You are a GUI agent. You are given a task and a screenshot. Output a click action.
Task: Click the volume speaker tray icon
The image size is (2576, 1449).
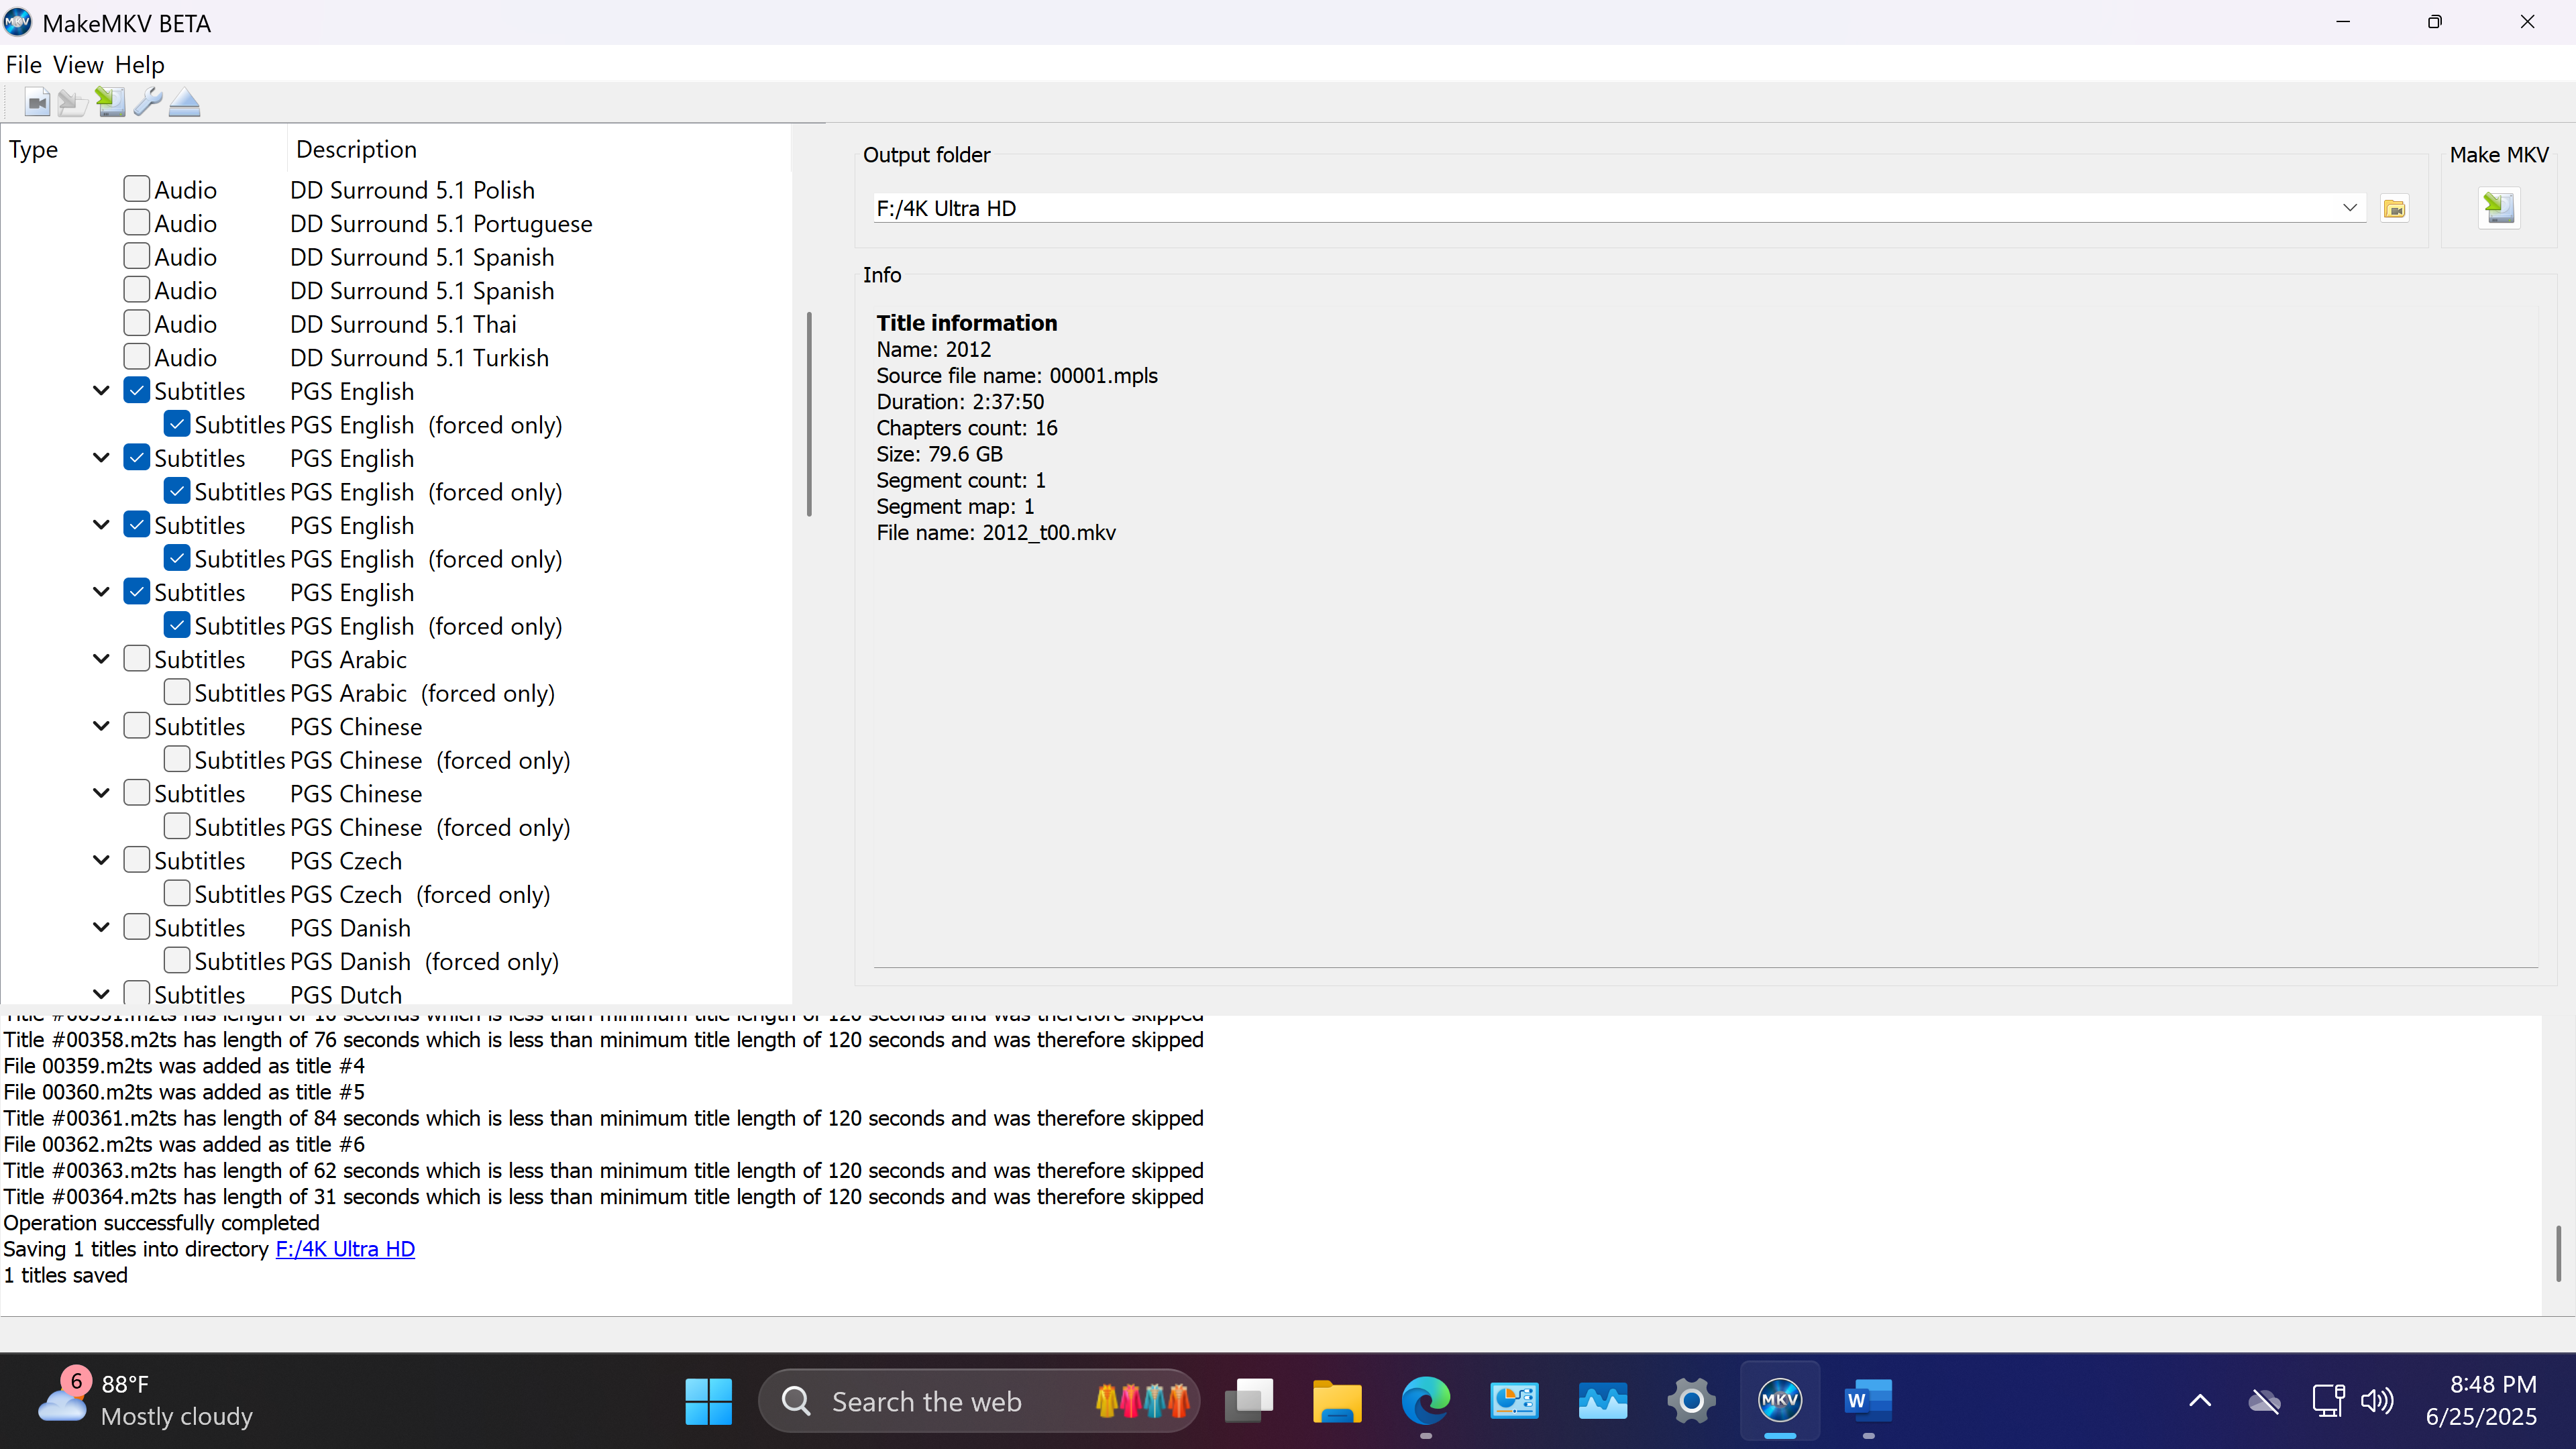(x=2377, y=1401)
